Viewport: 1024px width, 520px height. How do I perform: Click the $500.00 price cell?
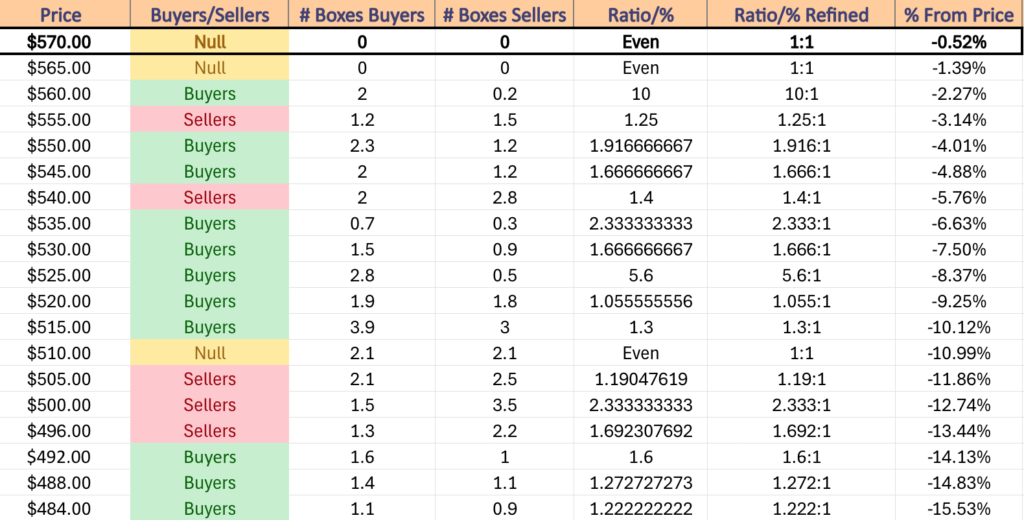tap(65, 405)
